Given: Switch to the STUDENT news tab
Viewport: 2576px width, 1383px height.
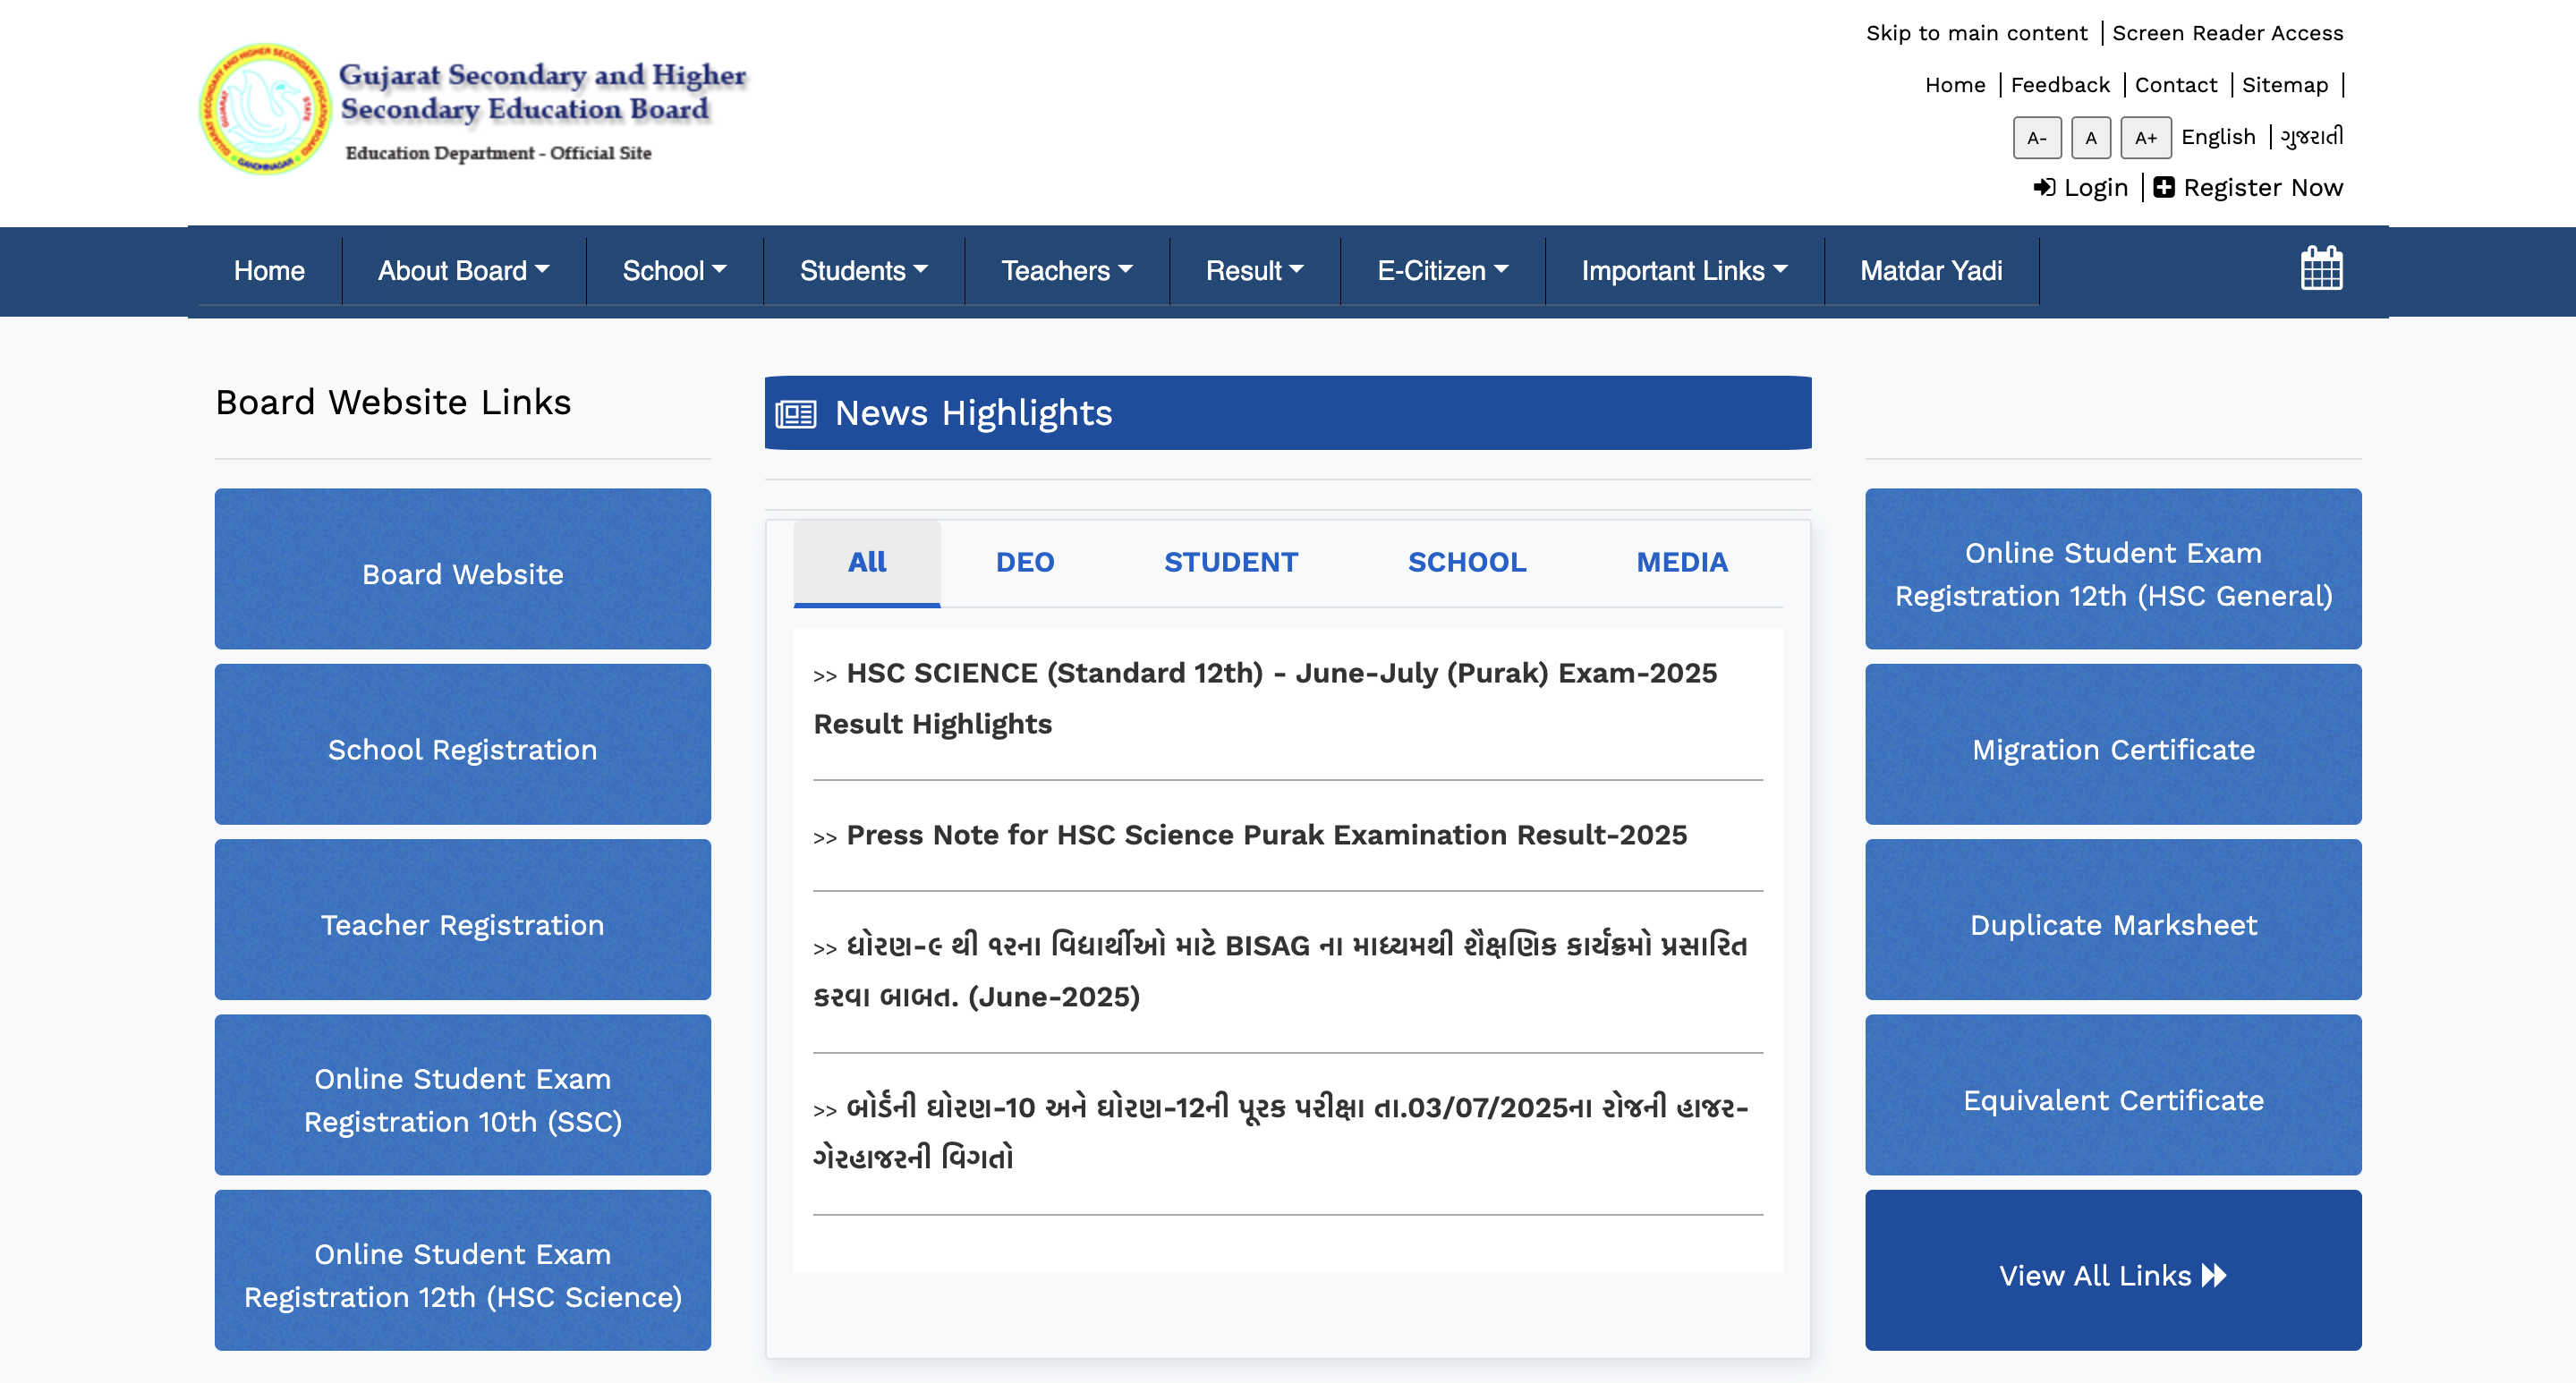Looking at the screenshot, I should (1230, 562).
